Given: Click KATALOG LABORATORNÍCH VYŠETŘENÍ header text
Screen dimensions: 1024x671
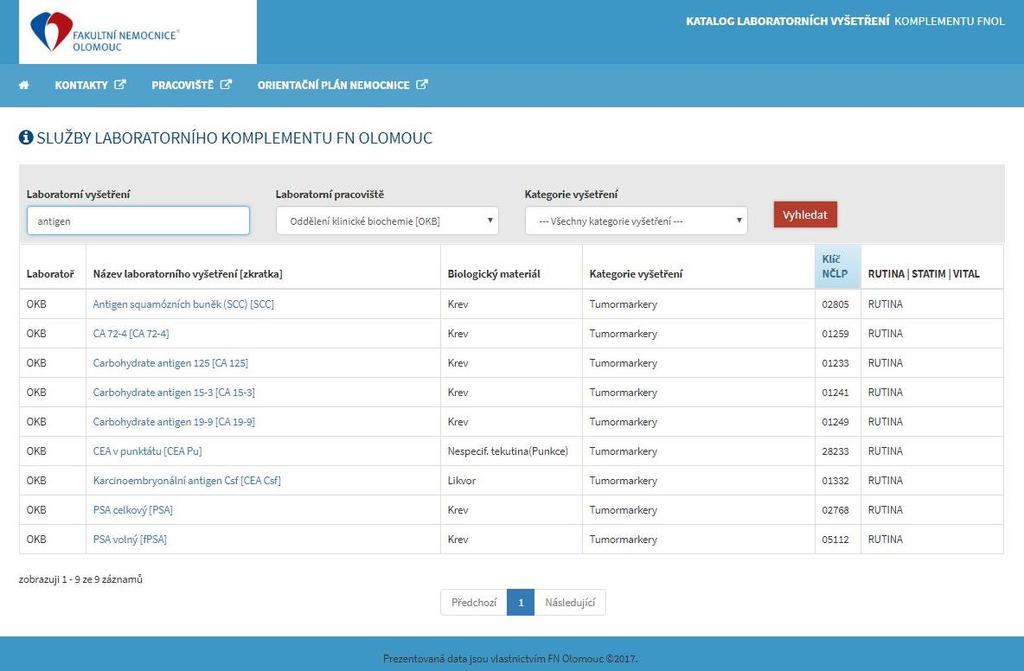Looking at the screenshot, I should point(787,21).
